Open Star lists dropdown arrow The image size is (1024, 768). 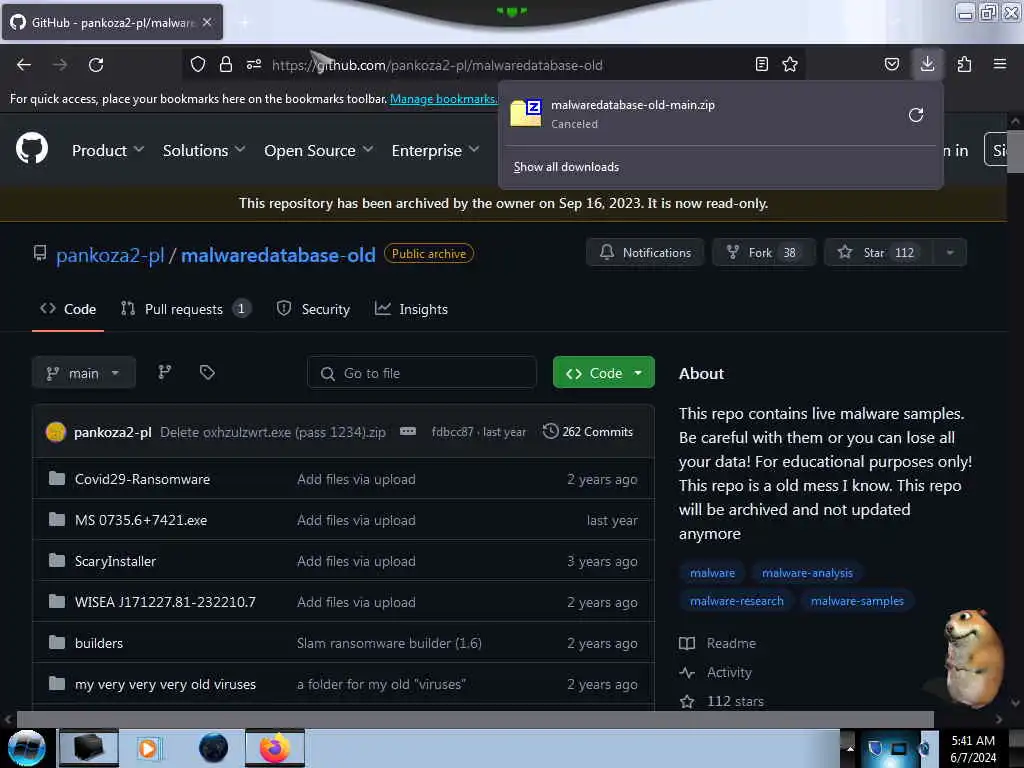pos(950,252)
